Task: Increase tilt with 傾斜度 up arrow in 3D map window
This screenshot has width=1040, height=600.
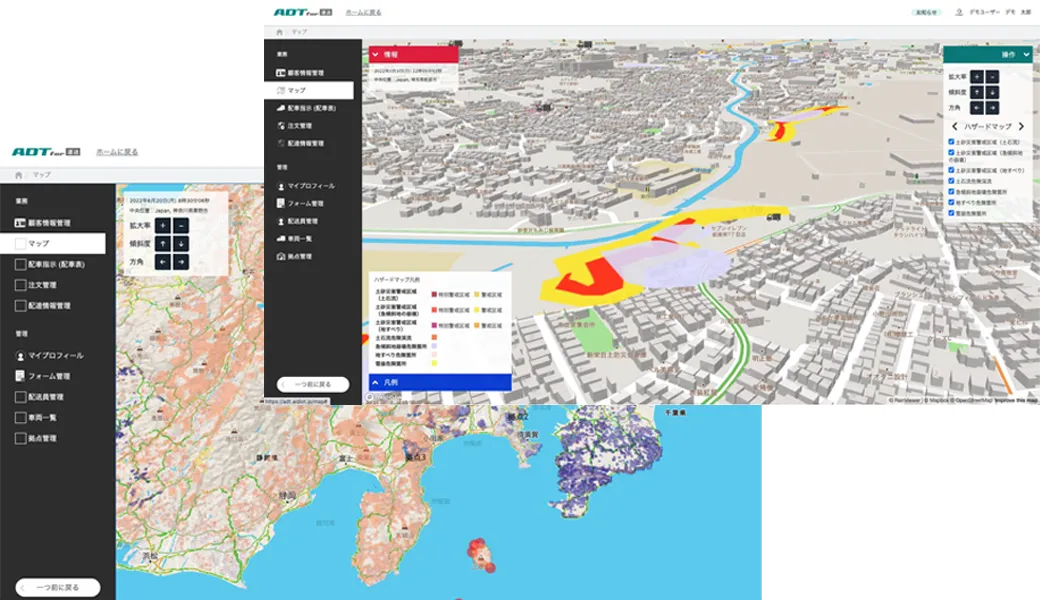Action: pyautogui.click(x=976, y=92)
